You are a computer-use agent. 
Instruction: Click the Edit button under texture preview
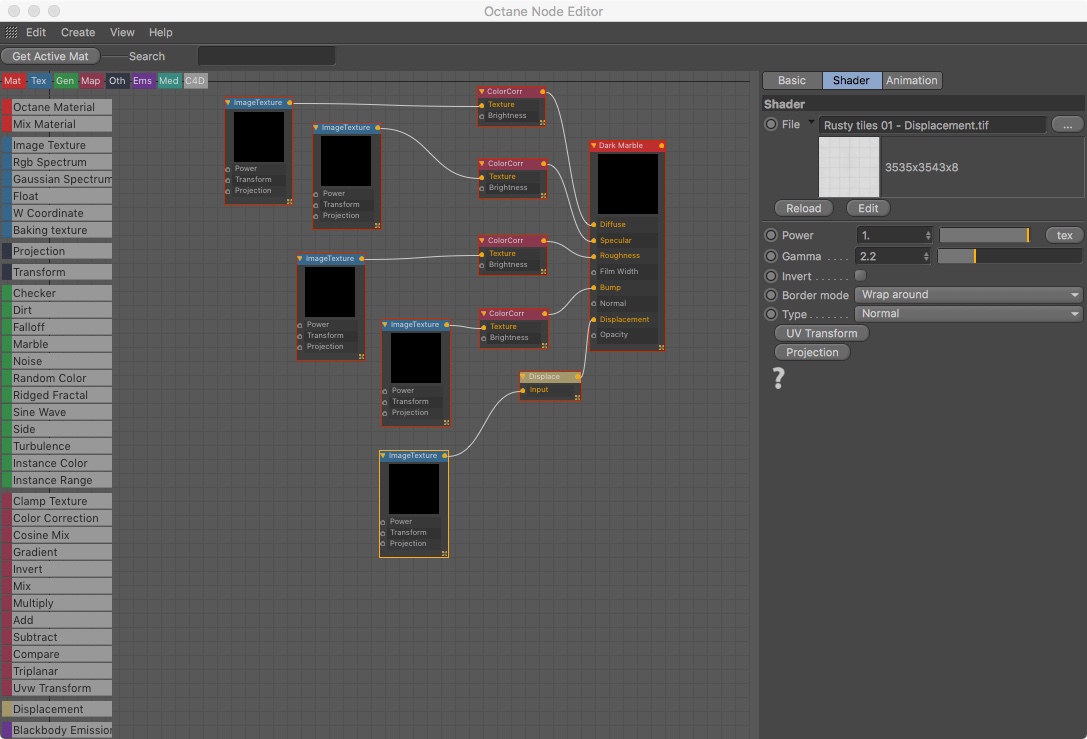[x=868, y=208]
